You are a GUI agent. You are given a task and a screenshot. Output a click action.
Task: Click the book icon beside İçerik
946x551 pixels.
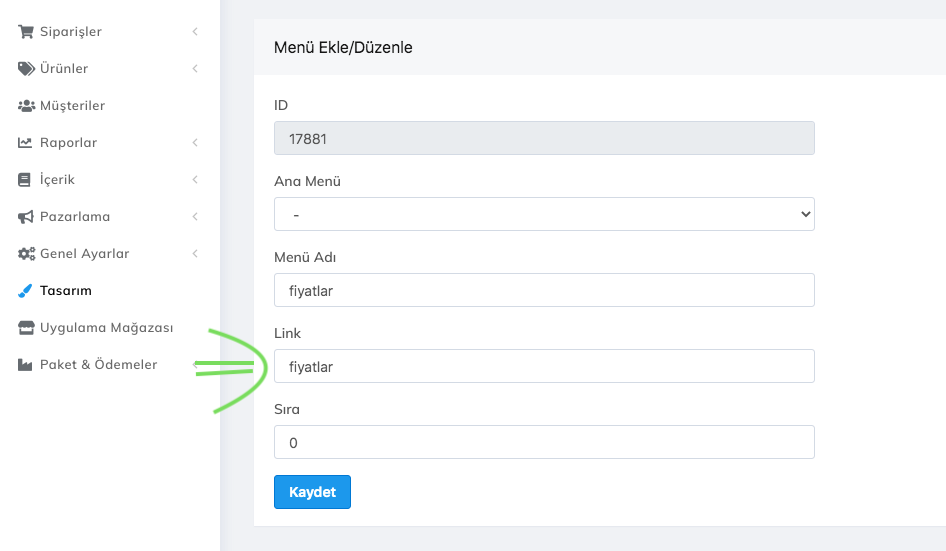26,180
